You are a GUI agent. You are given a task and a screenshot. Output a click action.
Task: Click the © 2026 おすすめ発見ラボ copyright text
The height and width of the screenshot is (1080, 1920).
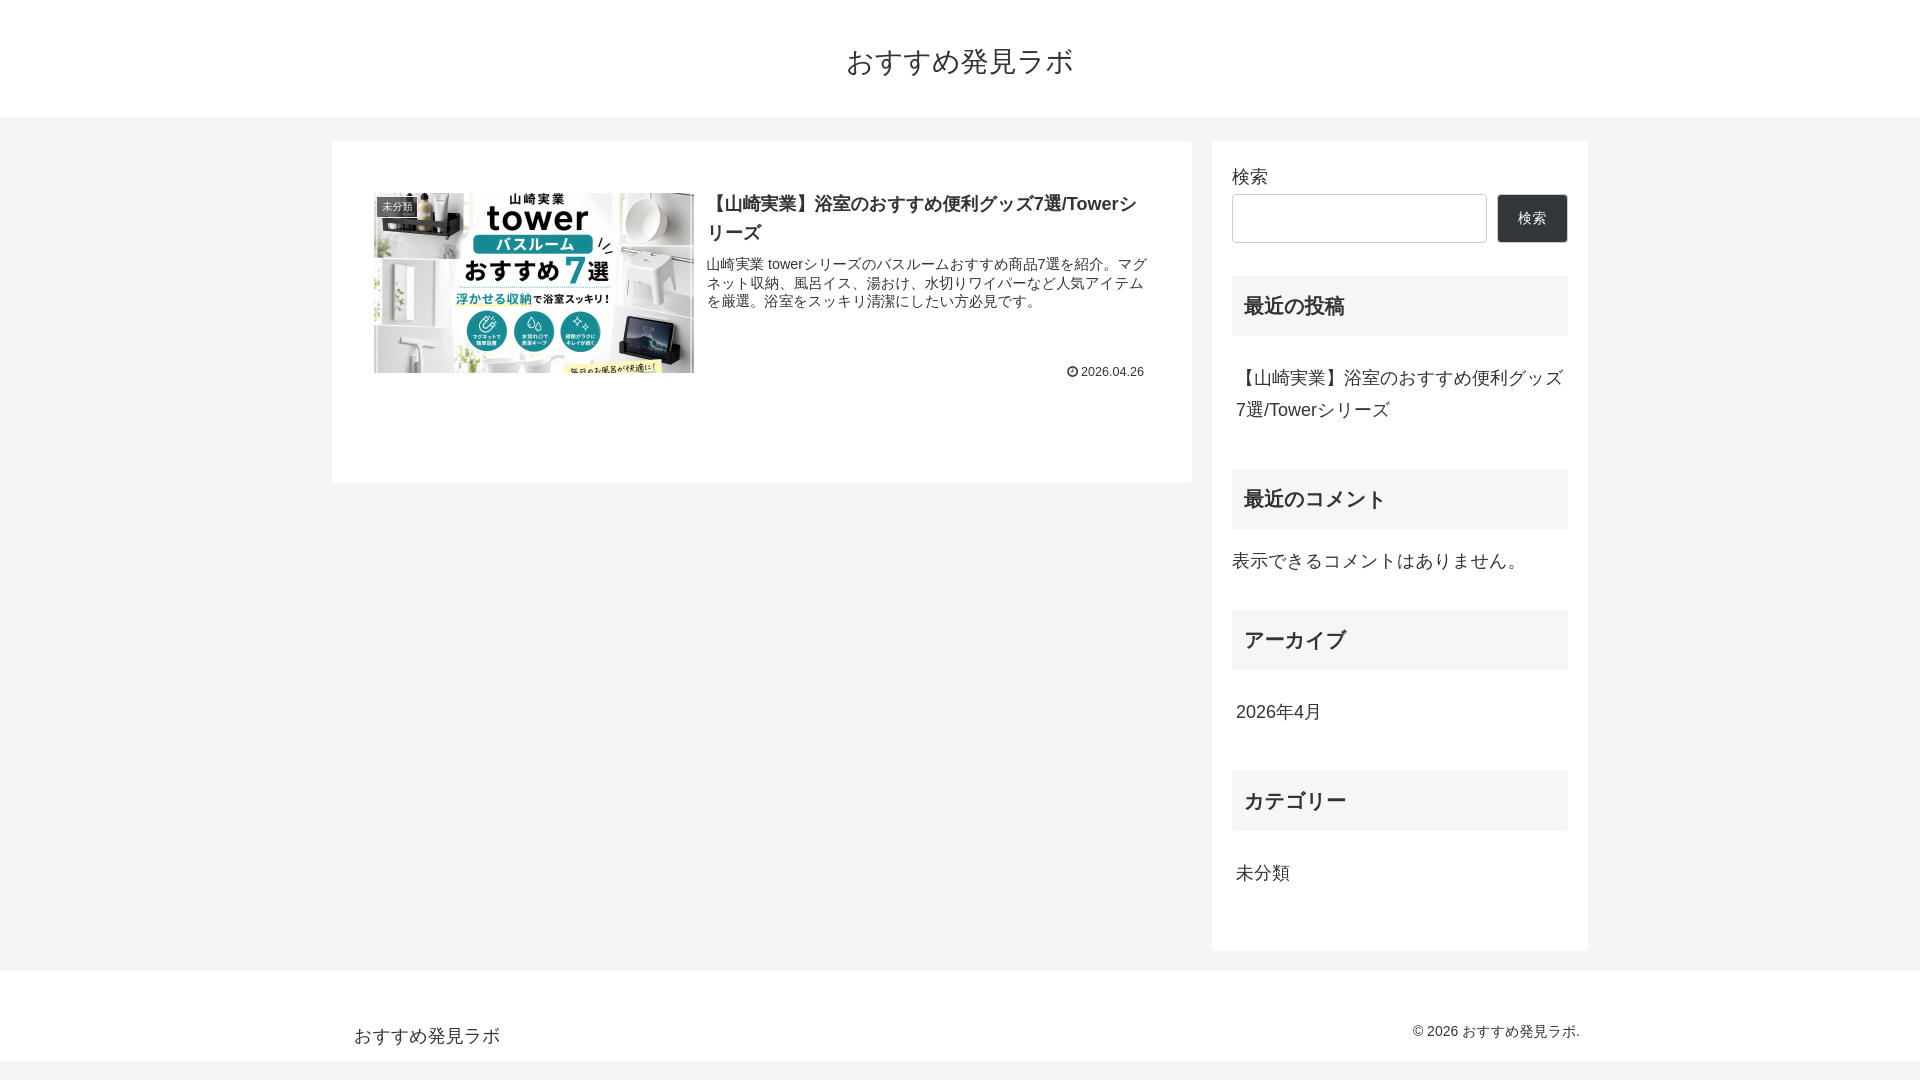pos(1496,1031)
